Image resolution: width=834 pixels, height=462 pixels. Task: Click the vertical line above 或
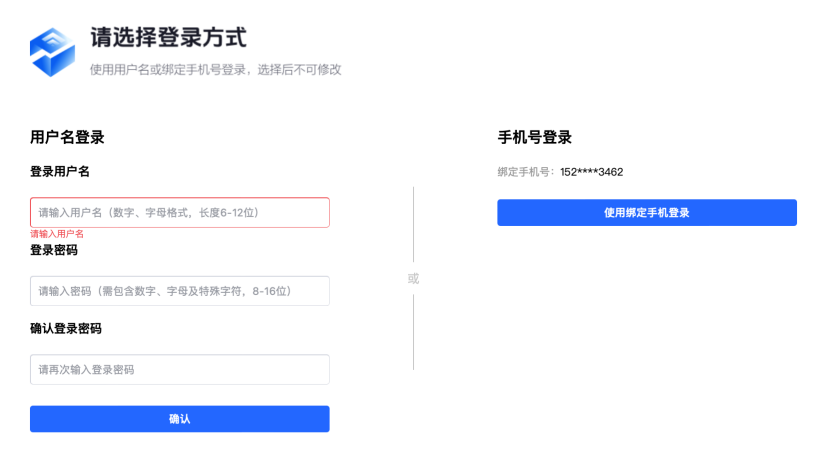(x=413, y=224)
